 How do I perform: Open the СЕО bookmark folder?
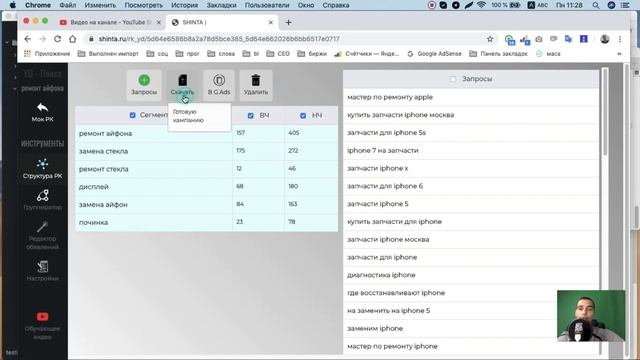click(278, 54)
